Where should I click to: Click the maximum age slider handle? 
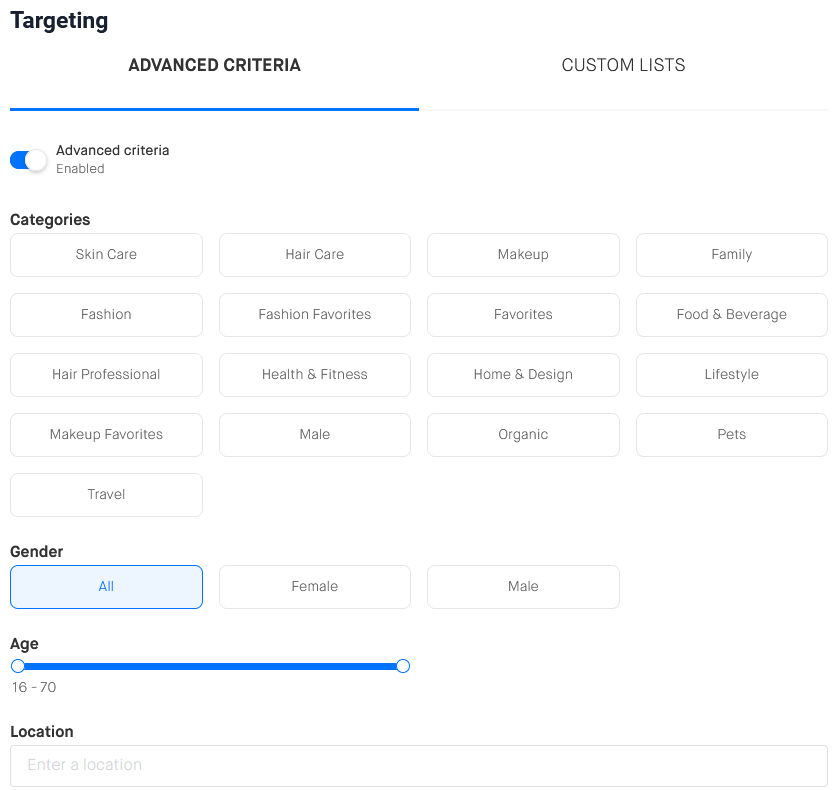(403, 666)
